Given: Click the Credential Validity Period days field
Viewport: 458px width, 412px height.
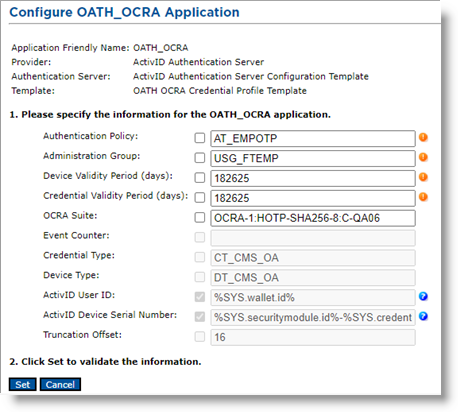Looking at the screenshot, I should 313,198.
